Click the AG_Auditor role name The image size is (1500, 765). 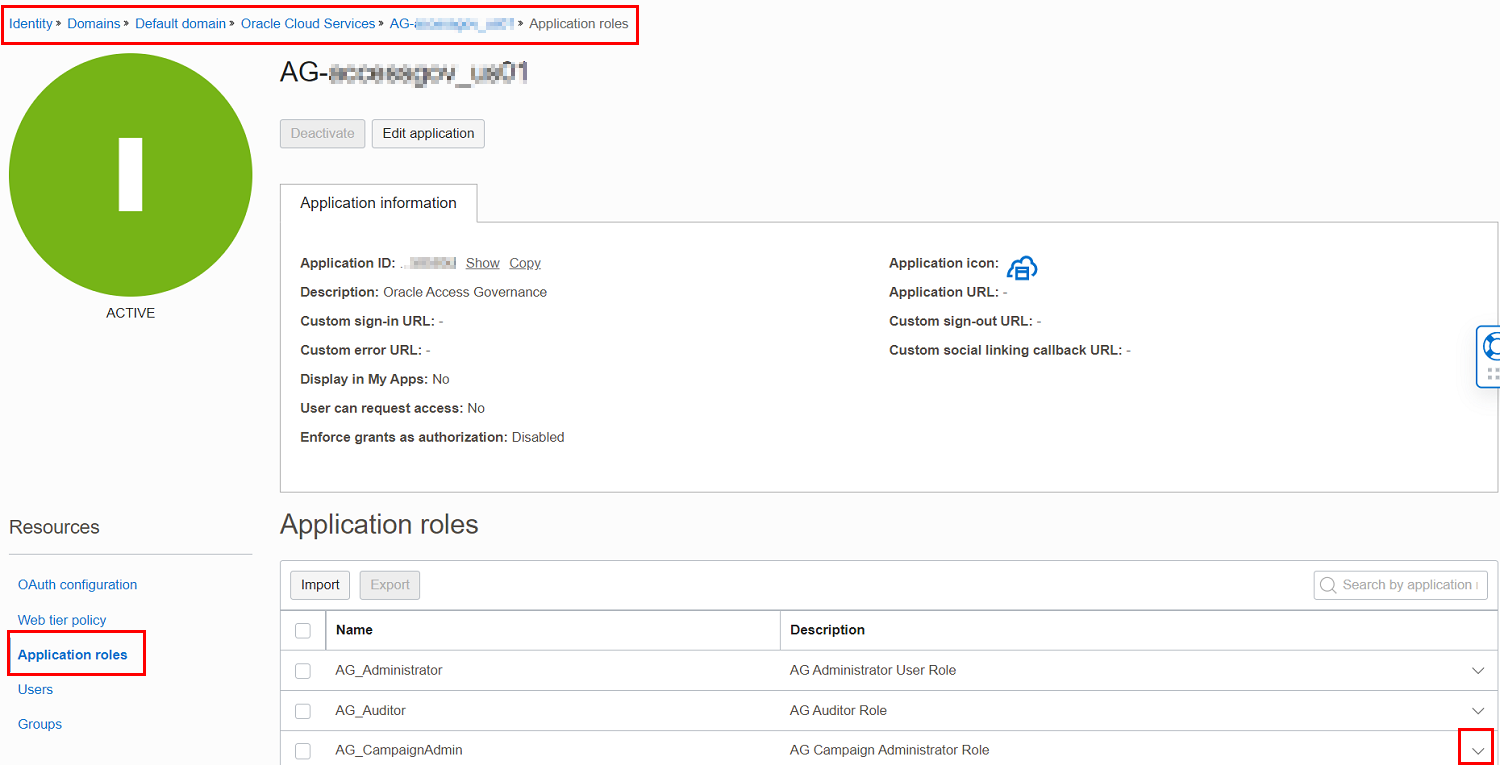tap(371, 710)
